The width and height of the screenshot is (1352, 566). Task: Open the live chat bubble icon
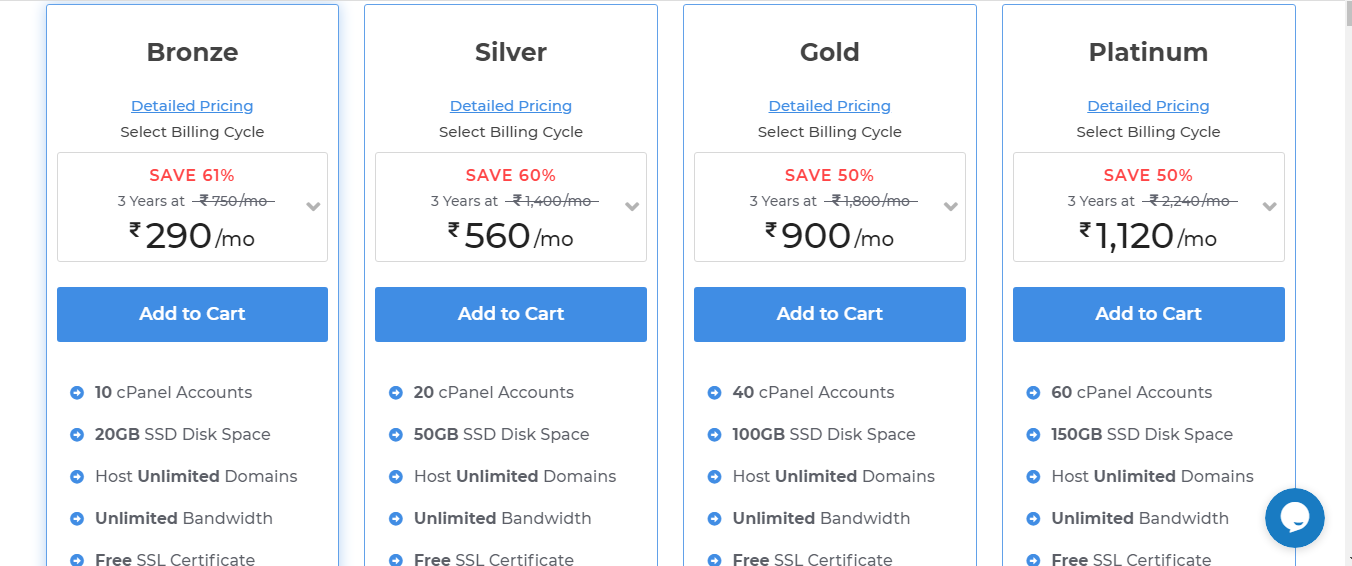tap(1294, 518)
